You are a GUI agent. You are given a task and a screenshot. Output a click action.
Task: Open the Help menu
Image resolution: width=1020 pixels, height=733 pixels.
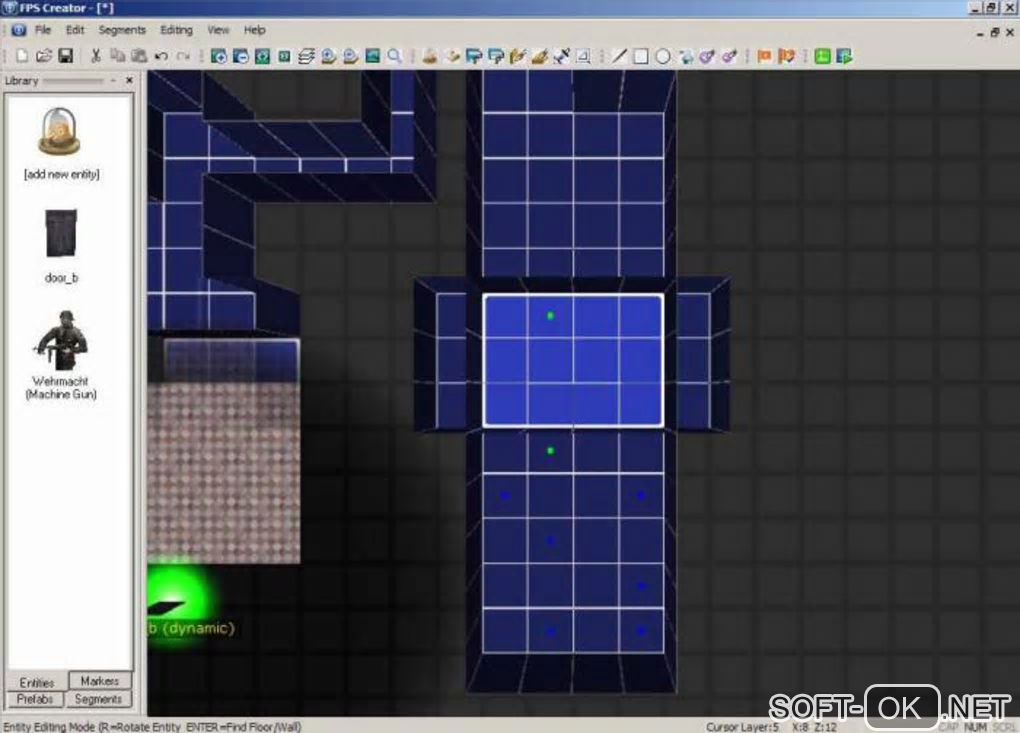click(x=254, y=30)
